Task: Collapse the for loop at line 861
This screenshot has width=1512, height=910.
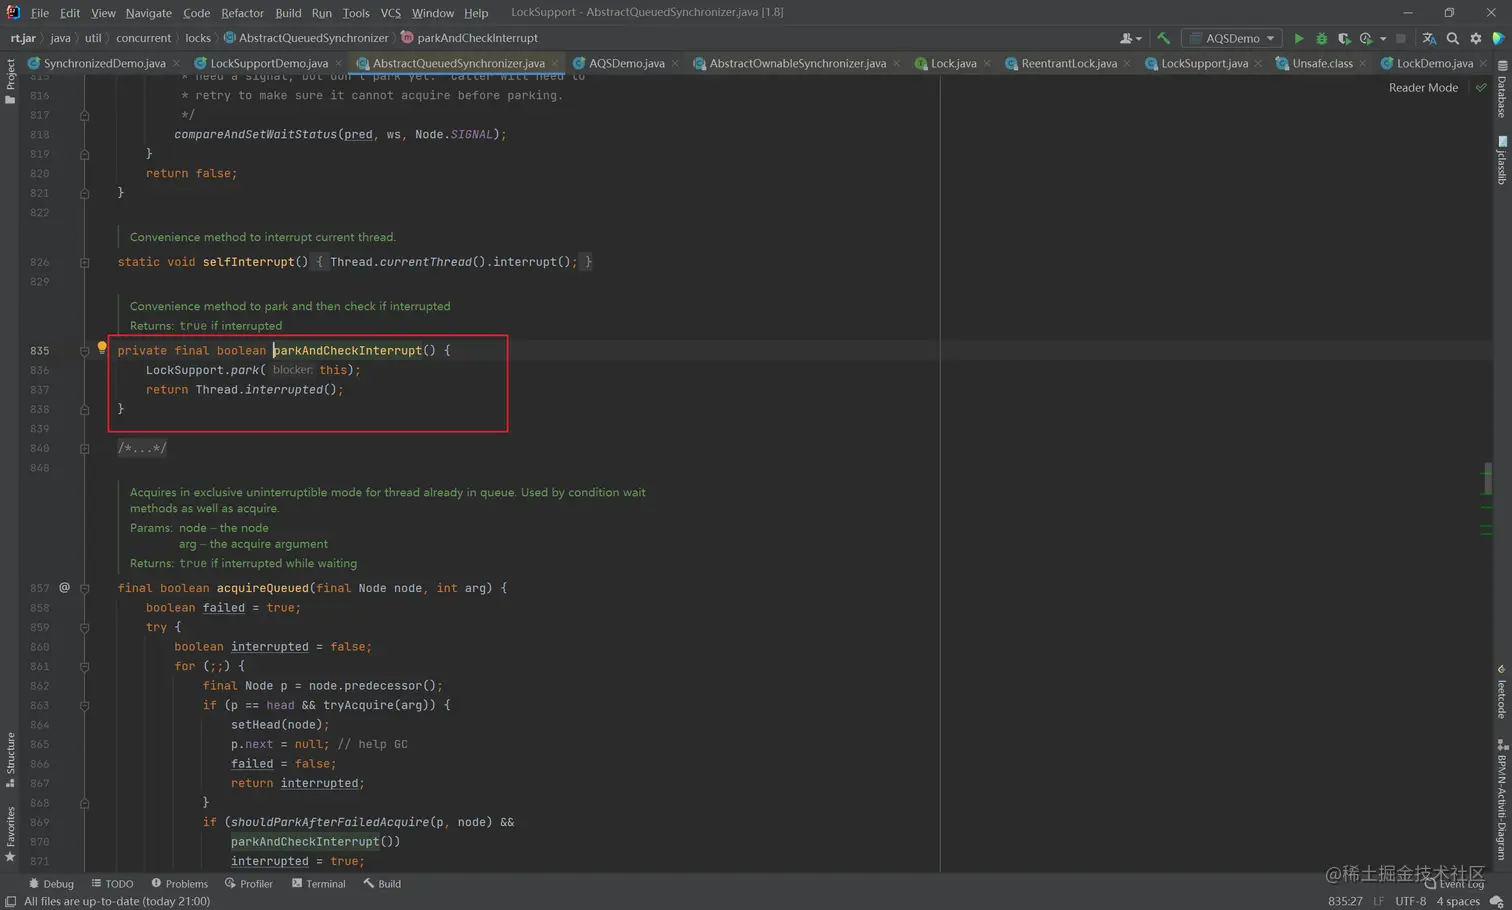Action: tap(84, 666)
